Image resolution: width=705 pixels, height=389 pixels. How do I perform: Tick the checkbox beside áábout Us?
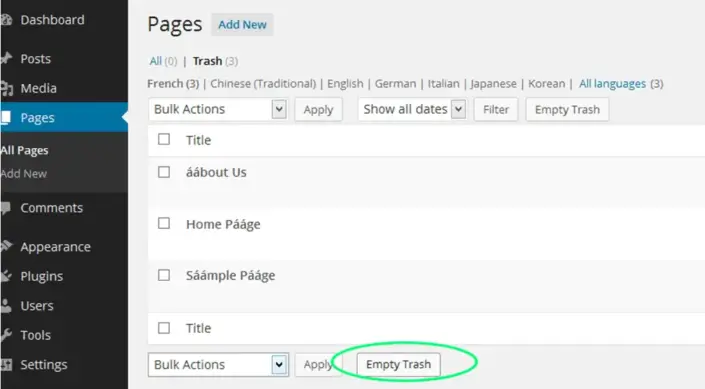pos(164,172)
